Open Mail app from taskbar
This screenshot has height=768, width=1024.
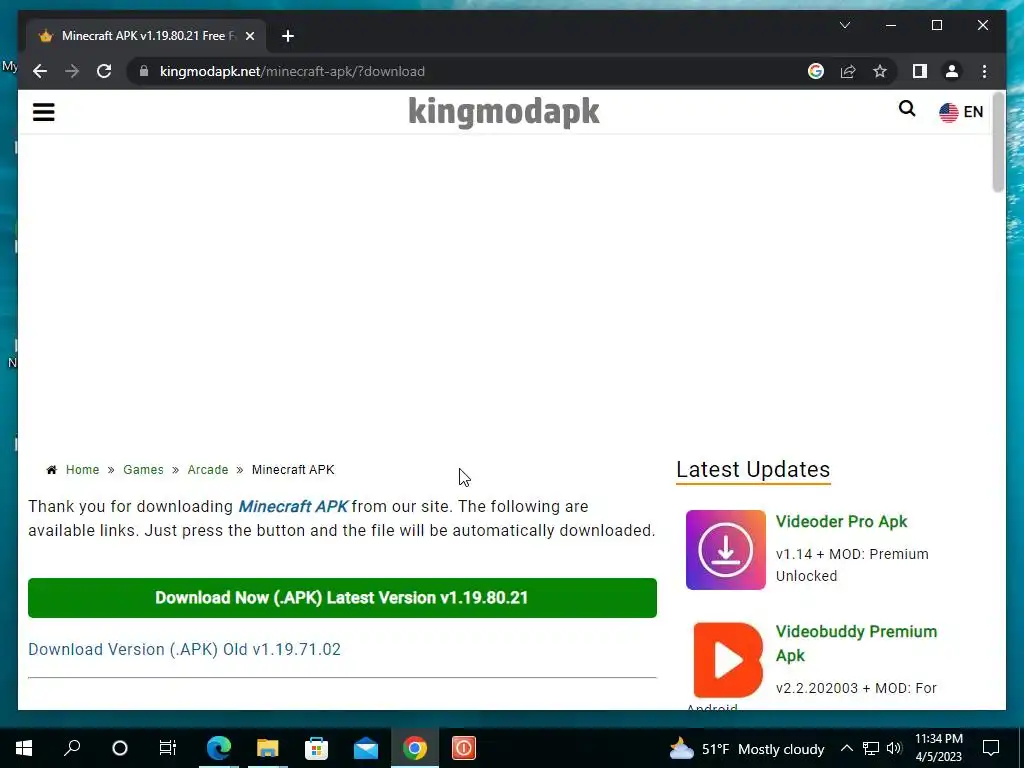click(366, 748)
